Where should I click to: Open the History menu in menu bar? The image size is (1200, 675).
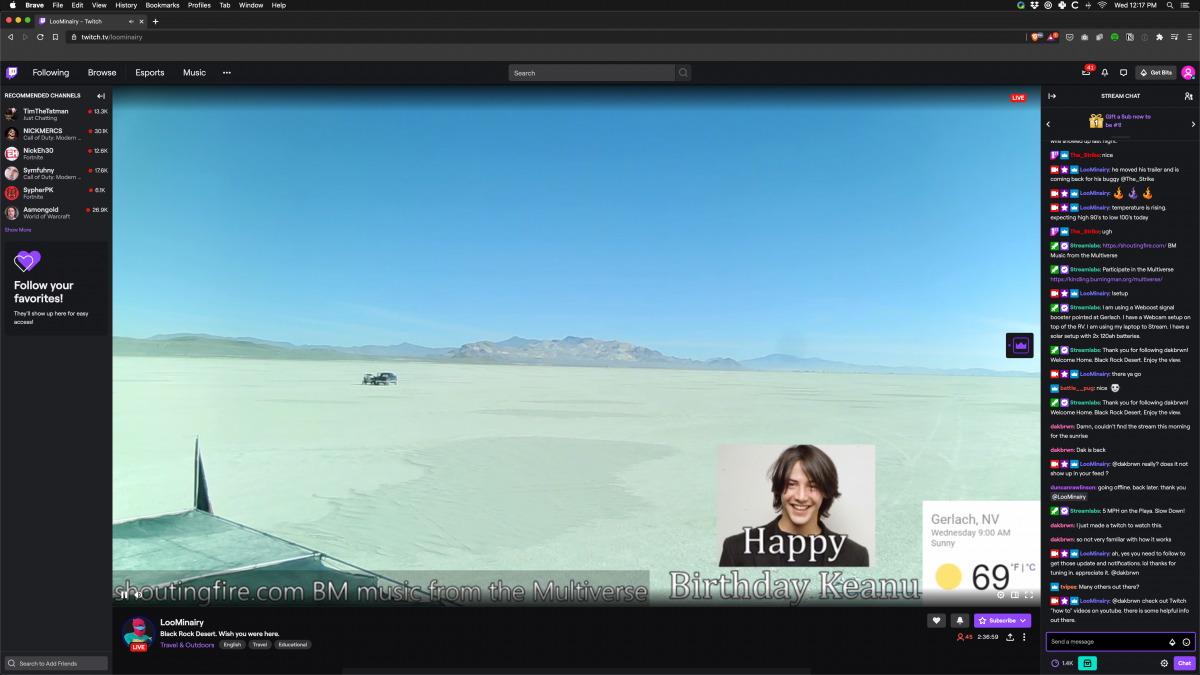(x=126, y=5)
